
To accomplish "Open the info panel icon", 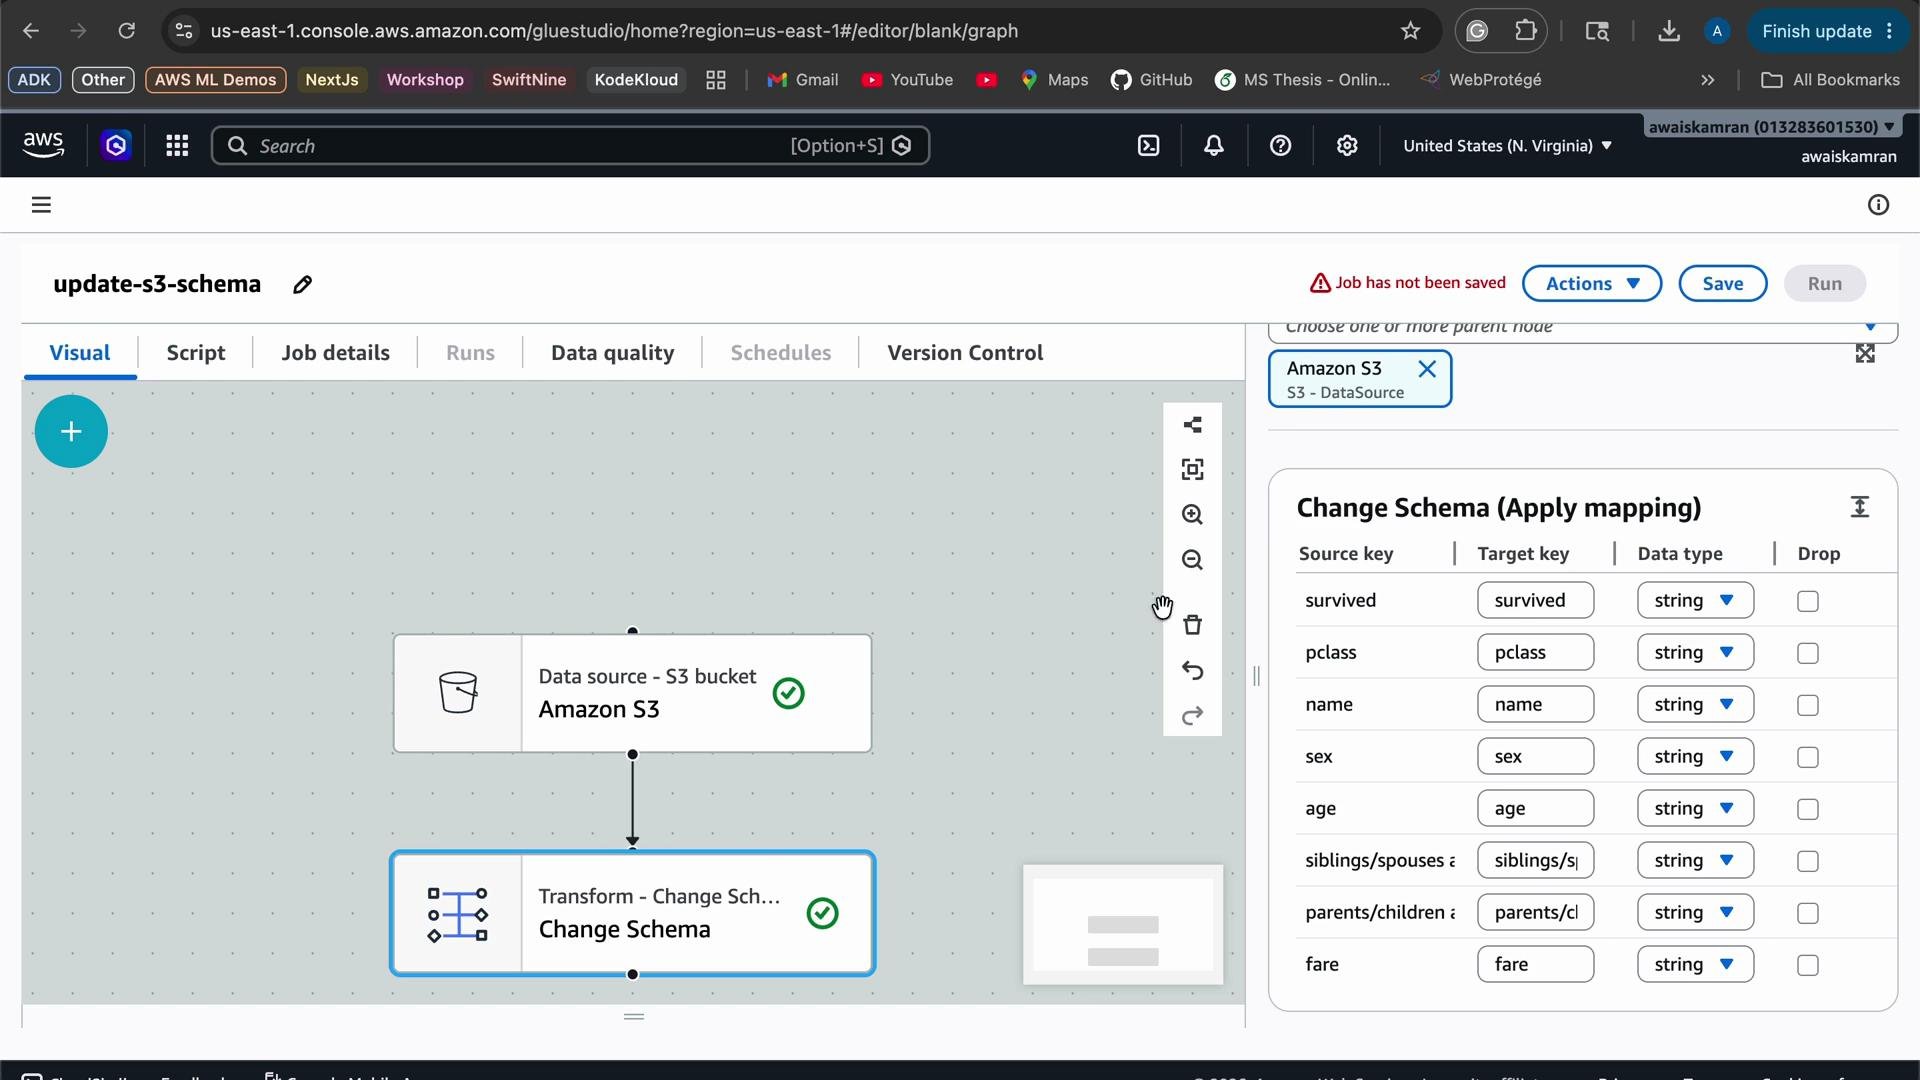I will pos(1878,205).
